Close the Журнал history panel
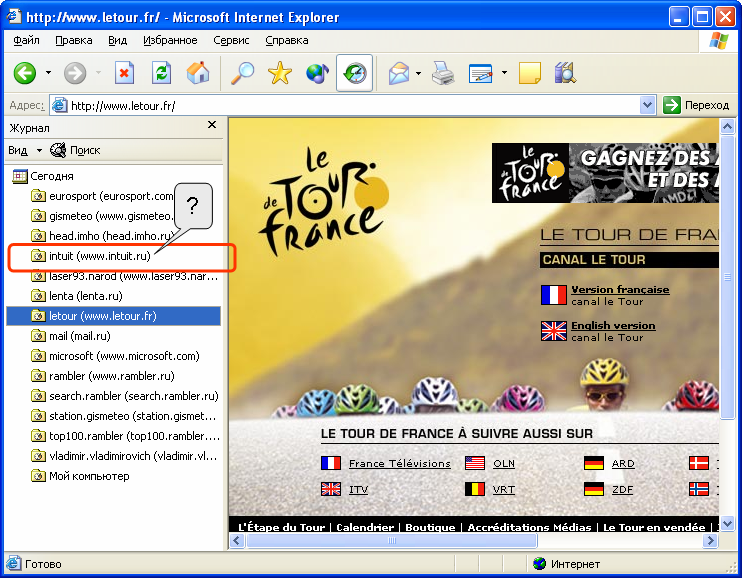Screen dimensions: 742x578 pyautogui.click(x=212, y=124)
